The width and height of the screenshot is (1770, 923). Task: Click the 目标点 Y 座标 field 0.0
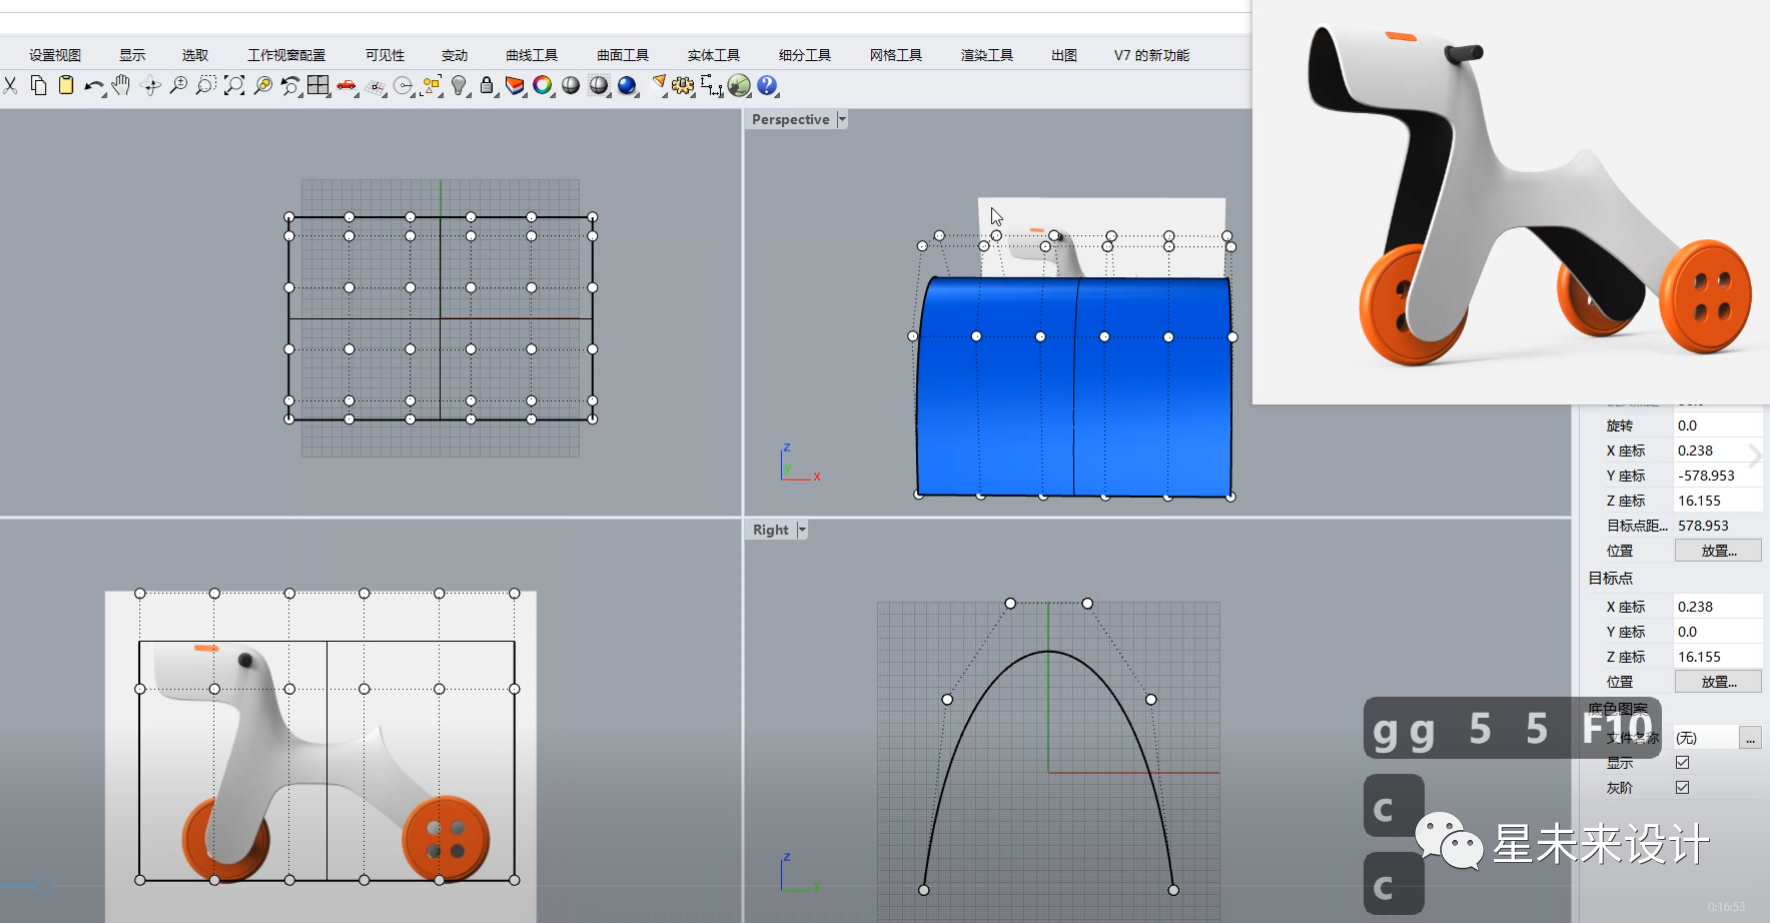coord(1718,632)
